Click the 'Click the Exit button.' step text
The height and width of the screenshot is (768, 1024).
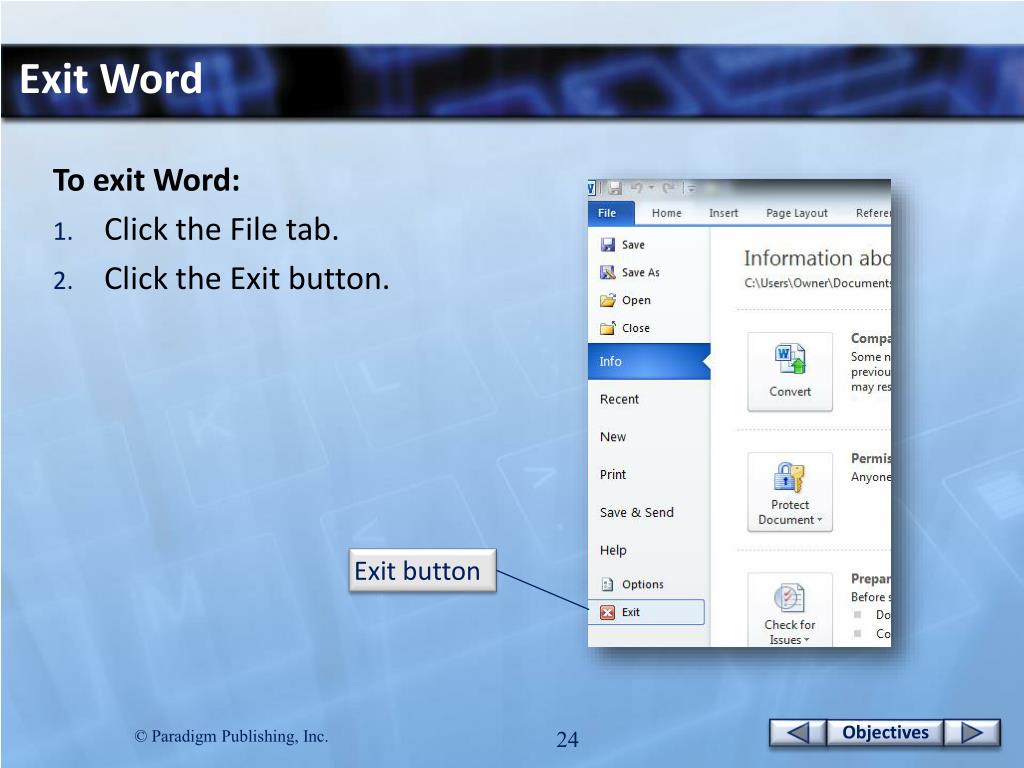(247, 279)
